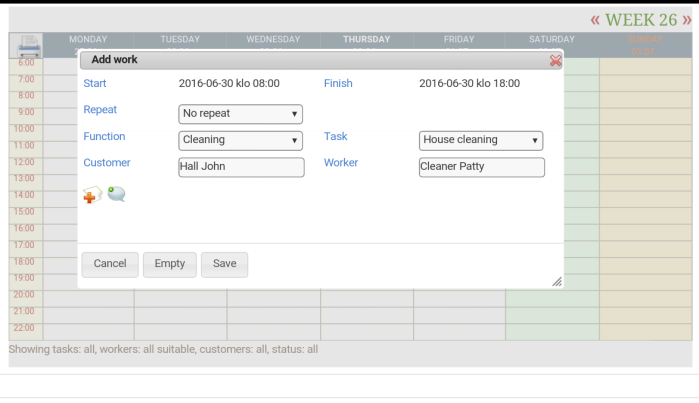Expand the Function dropdown set to Cleaning
Screen dimensions: 699x403
tap(240, 141)
